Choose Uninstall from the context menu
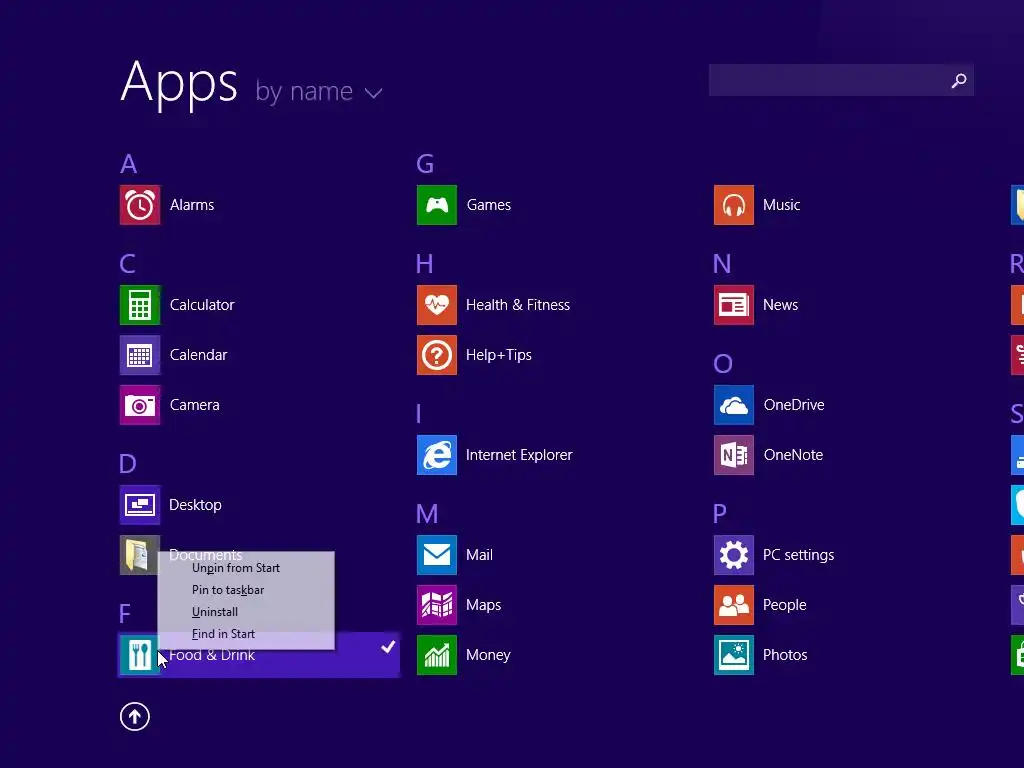 tap(215, 612)
